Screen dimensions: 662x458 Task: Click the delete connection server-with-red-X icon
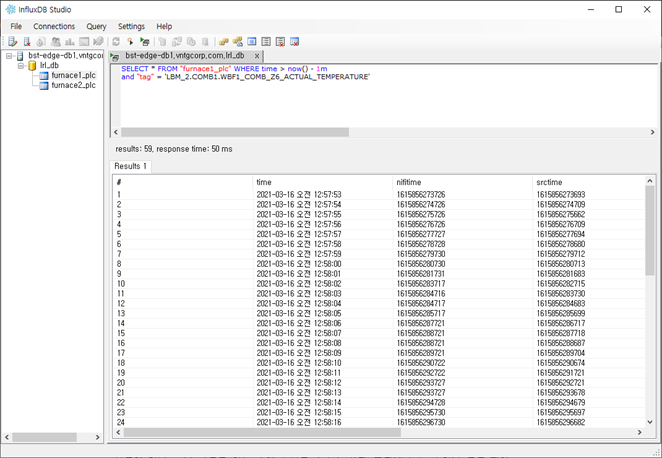[27, 41]
